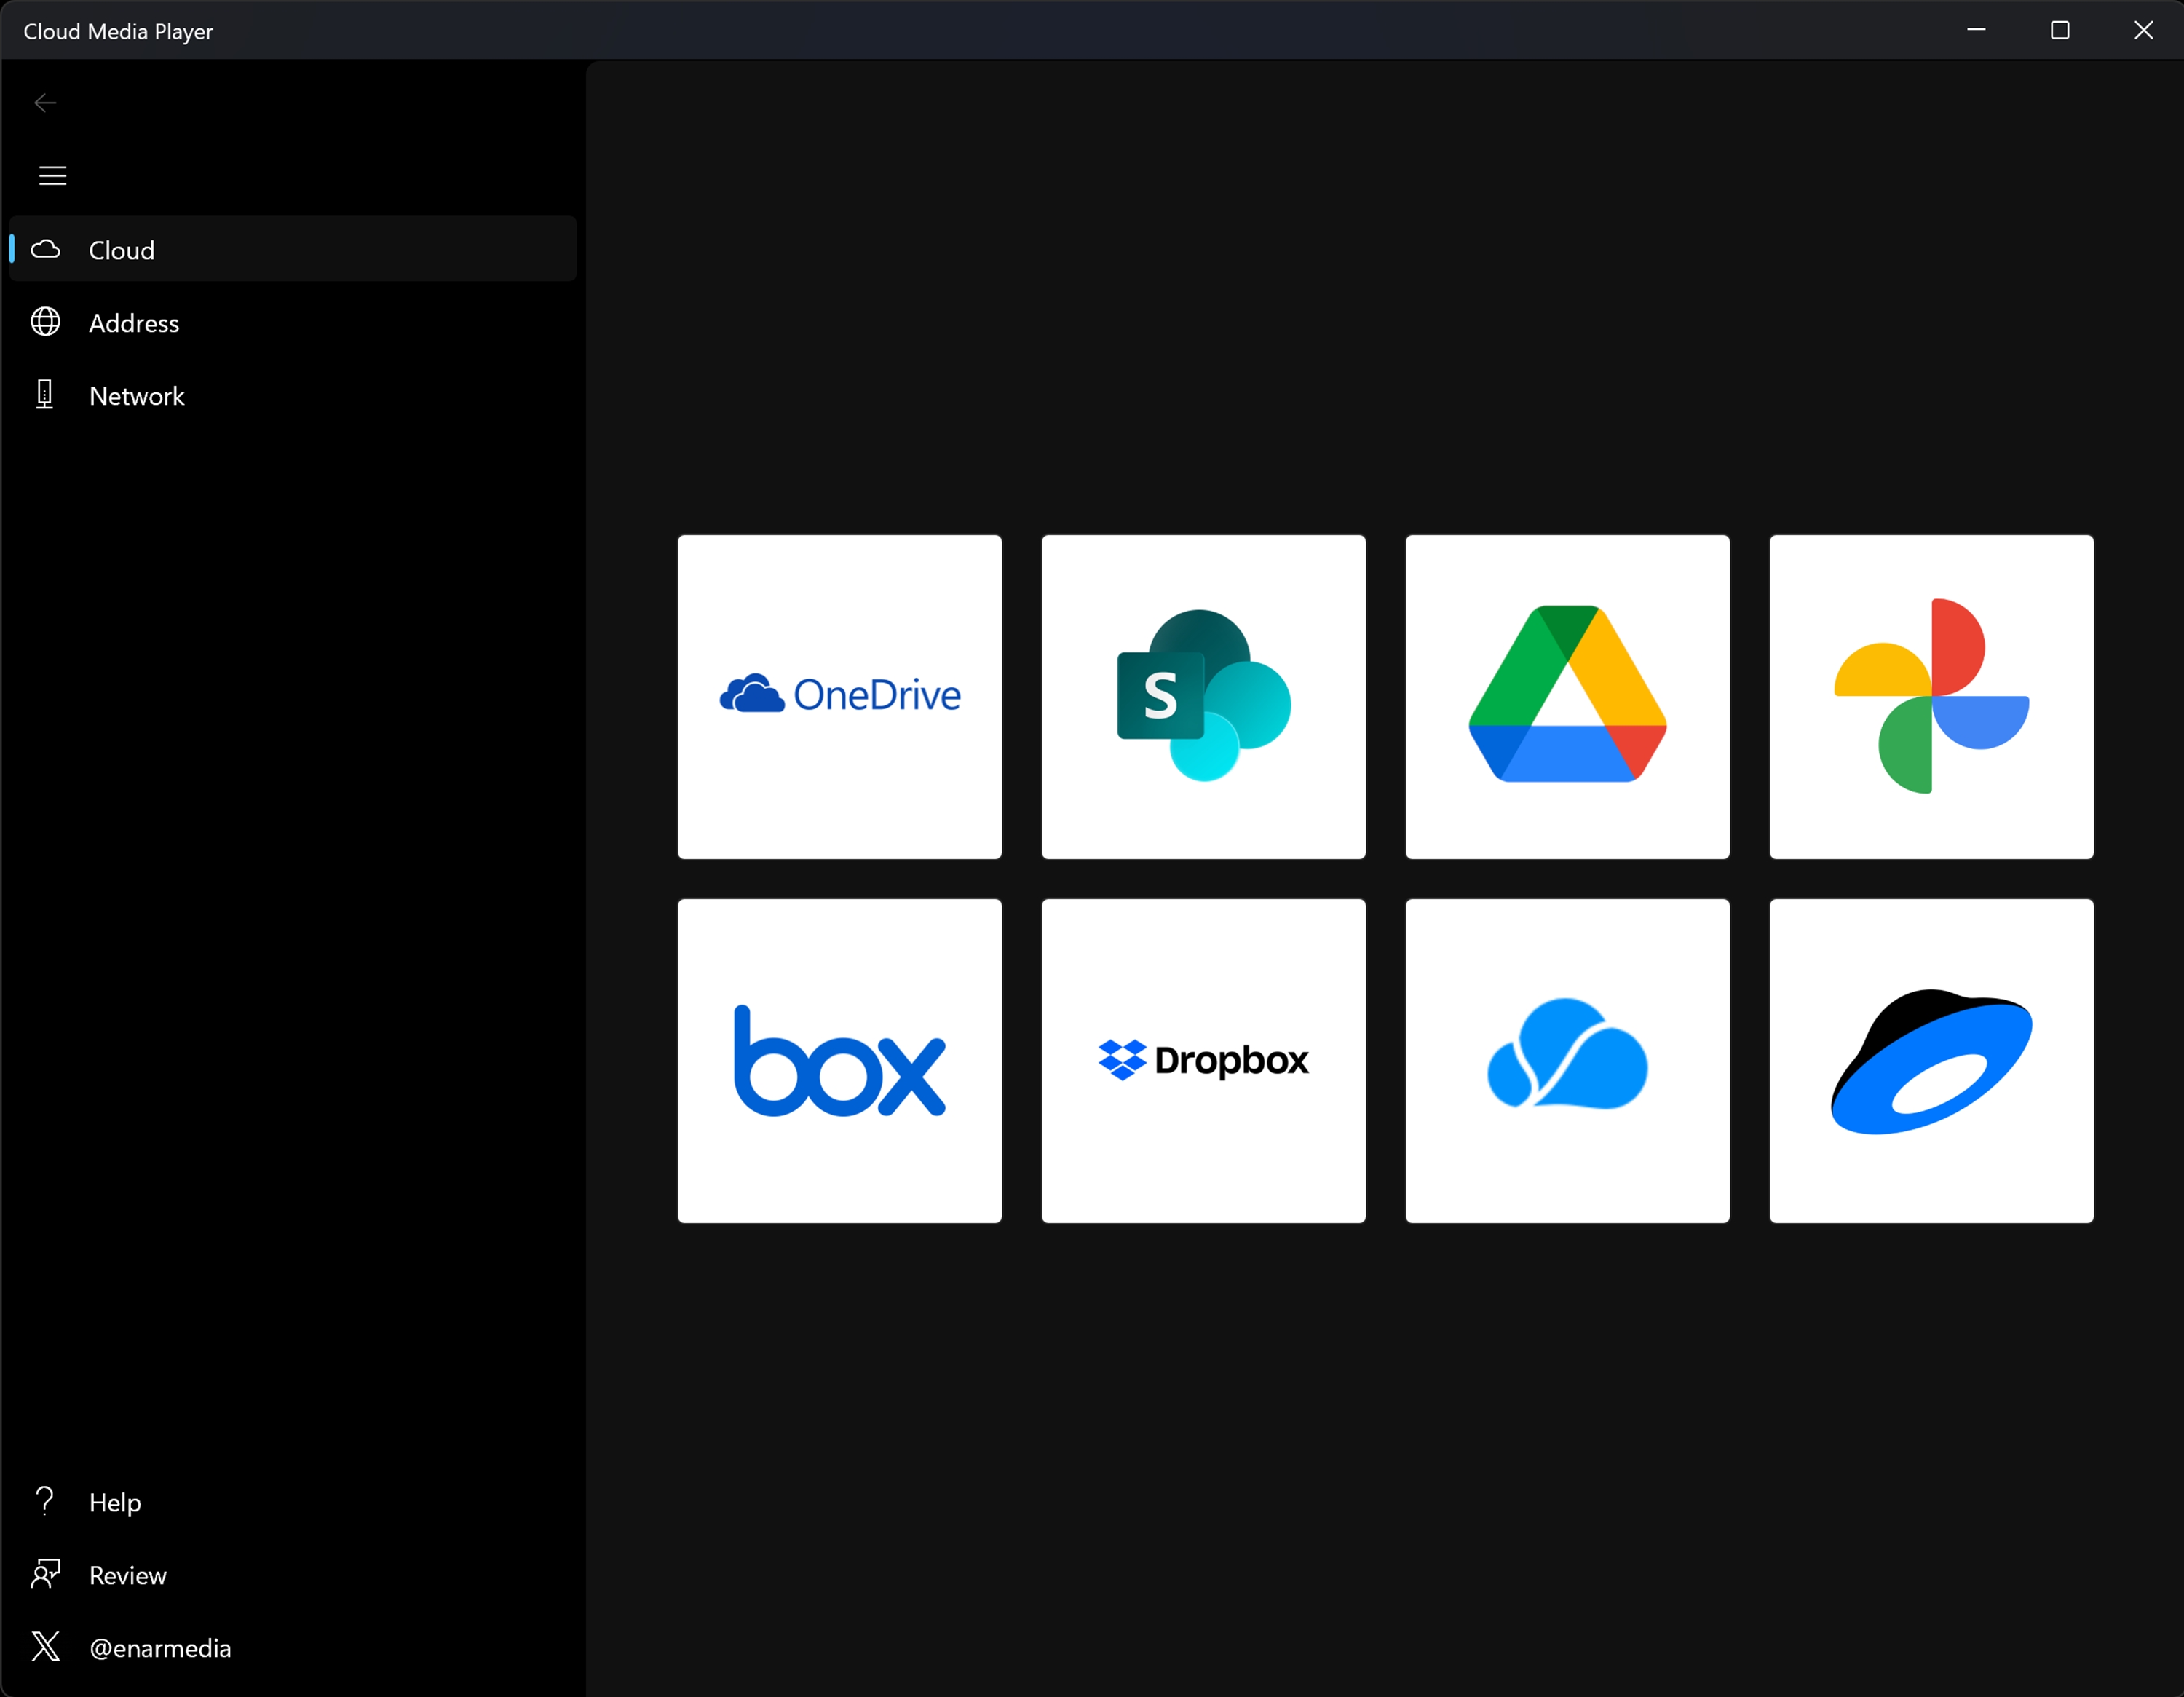The image size is (2184, 1697).
Task: Collapse the hamburger navigation menu
Action: click(x=52, y=176)
